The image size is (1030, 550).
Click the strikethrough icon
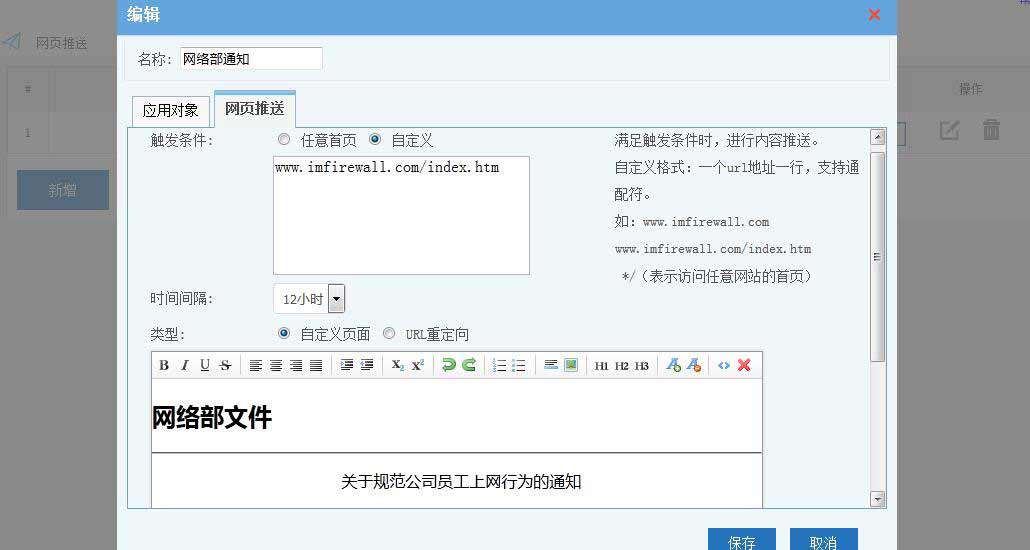pyautogui.click(x=225, y=366)
